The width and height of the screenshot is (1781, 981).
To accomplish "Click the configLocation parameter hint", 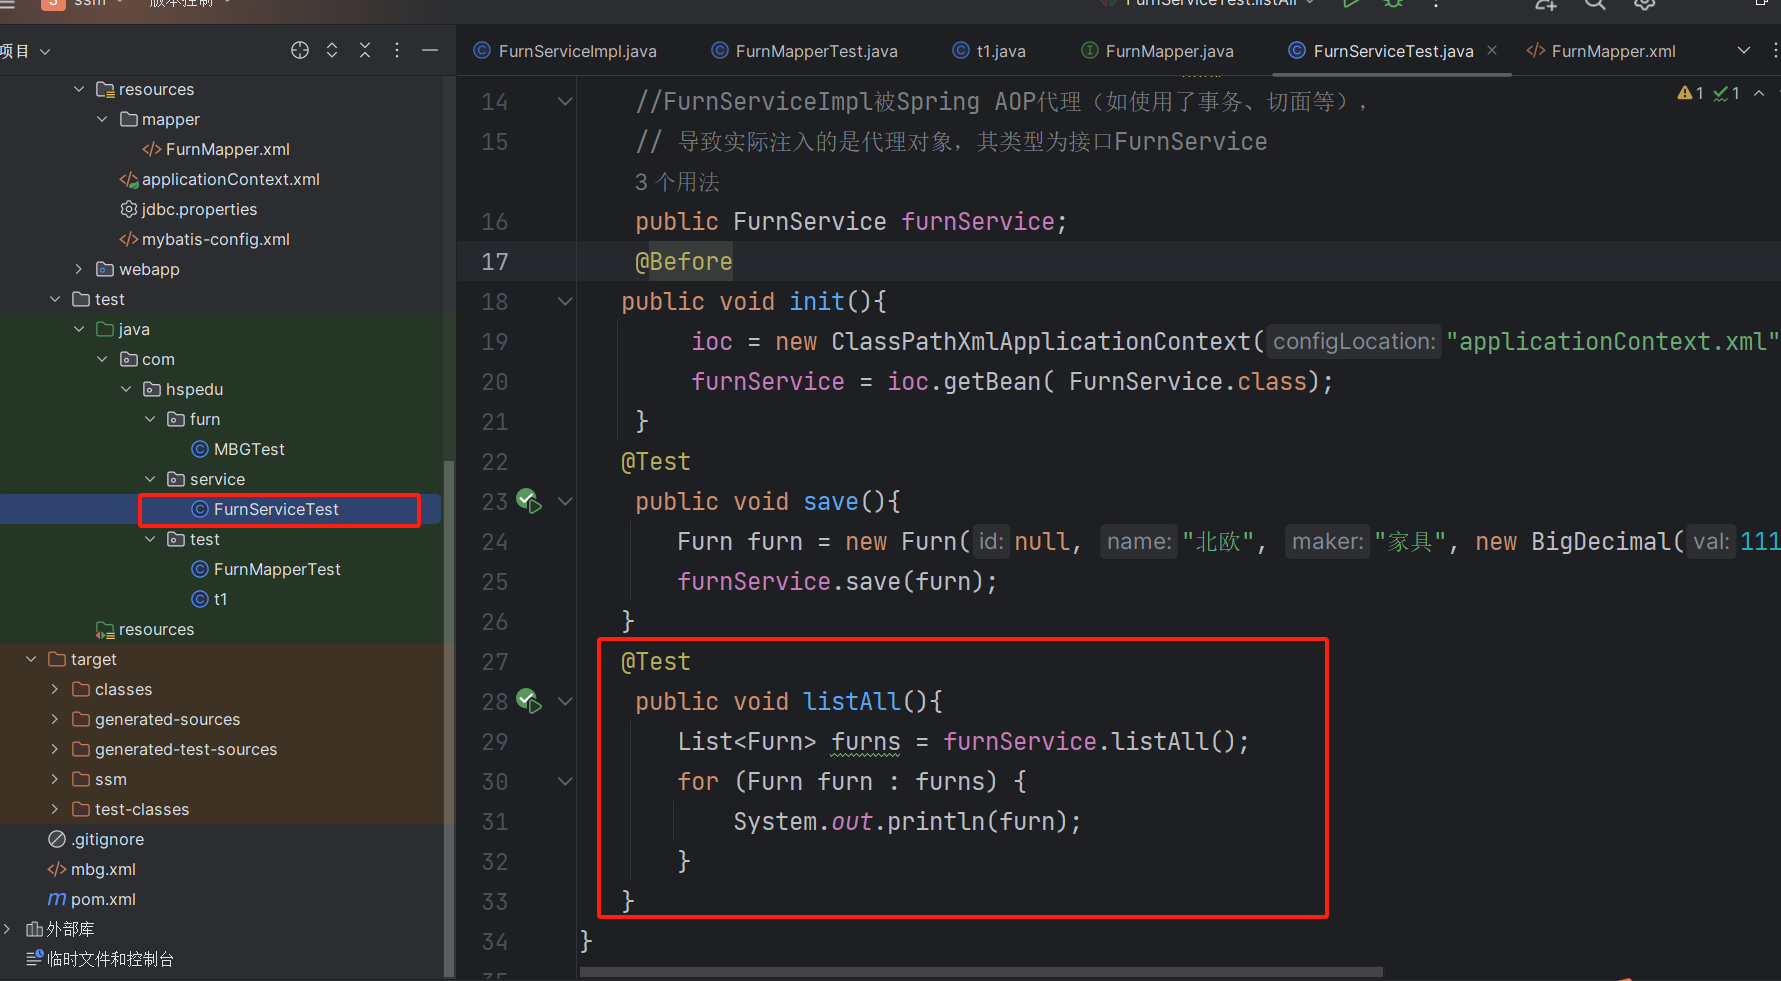I will pyautogui.click(x=1353, y=342).
